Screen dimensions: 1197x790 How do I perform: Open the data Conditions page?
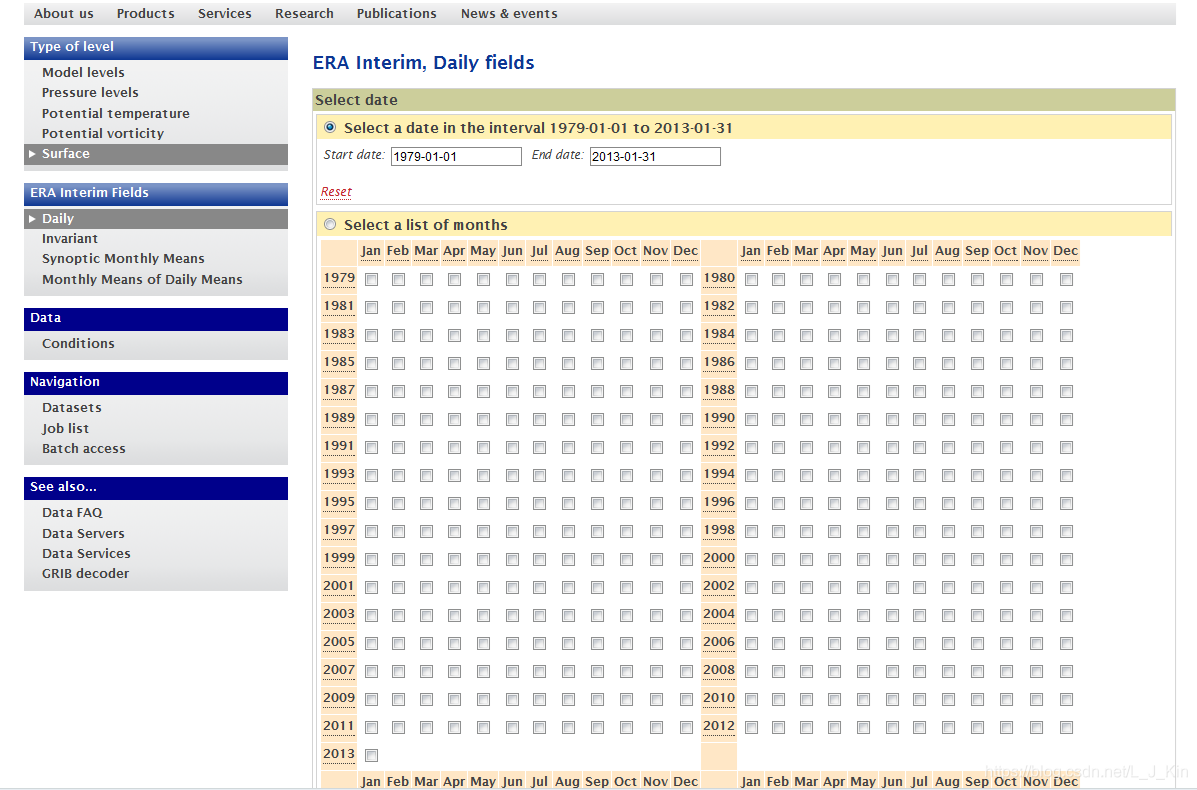tap(78, 343)
